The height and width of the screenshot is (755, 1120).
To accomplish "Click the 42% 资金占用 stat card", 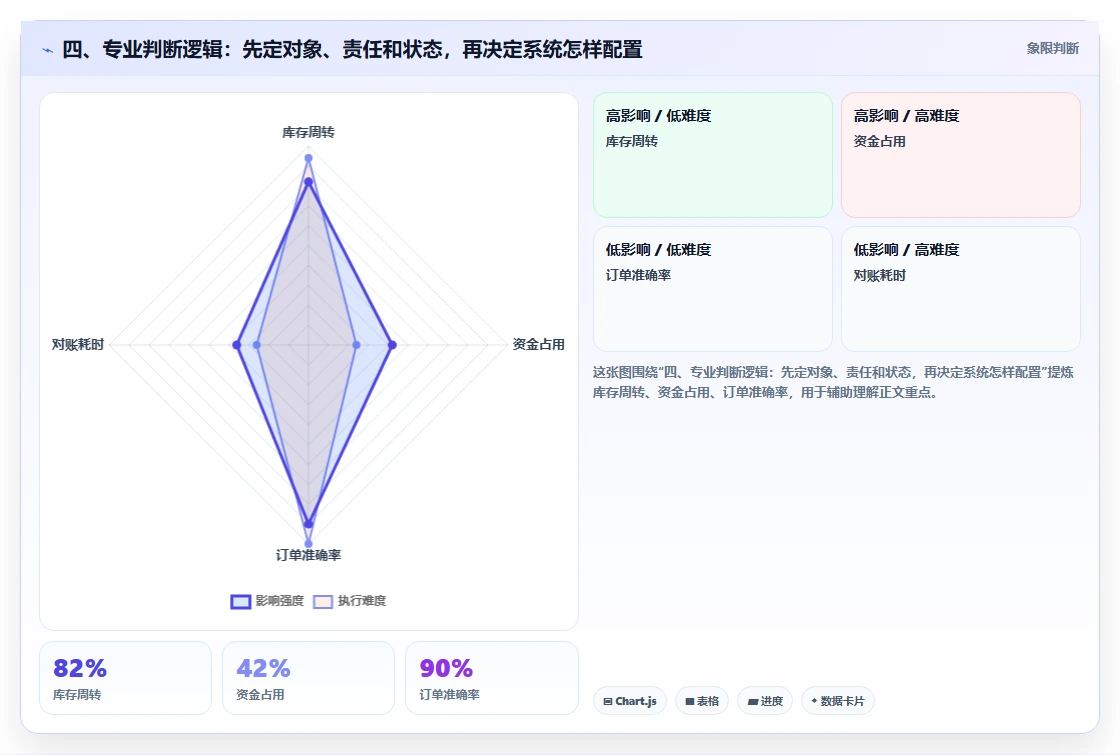I will coord(308,678).
